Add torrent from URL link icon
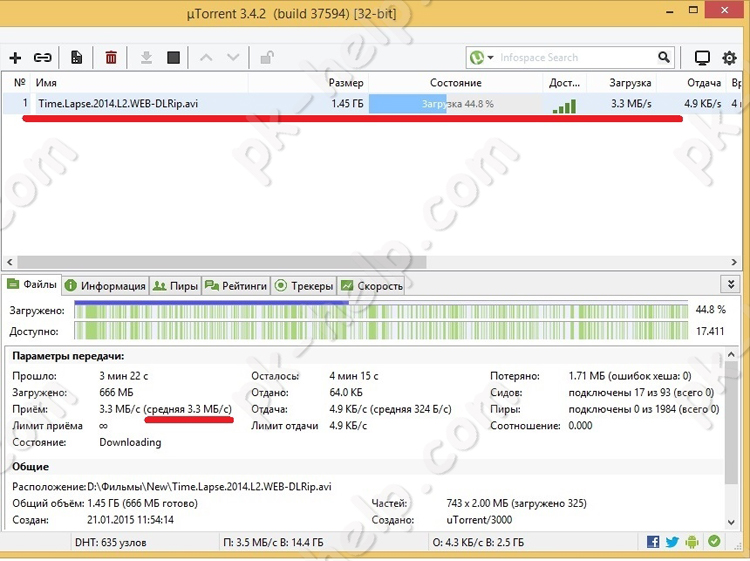 tap(43, 58)
